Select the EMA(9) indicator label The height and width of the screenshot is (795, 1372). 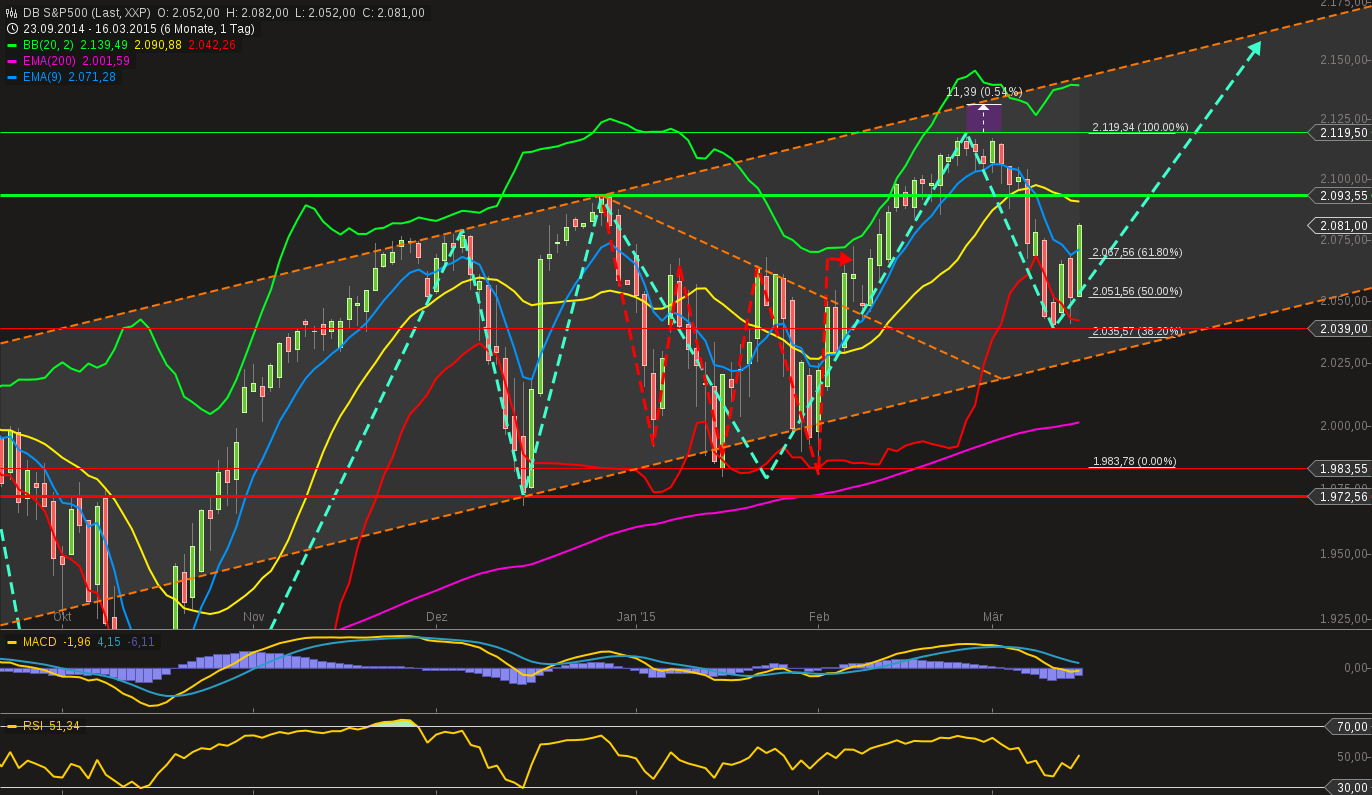pos(42,77)
